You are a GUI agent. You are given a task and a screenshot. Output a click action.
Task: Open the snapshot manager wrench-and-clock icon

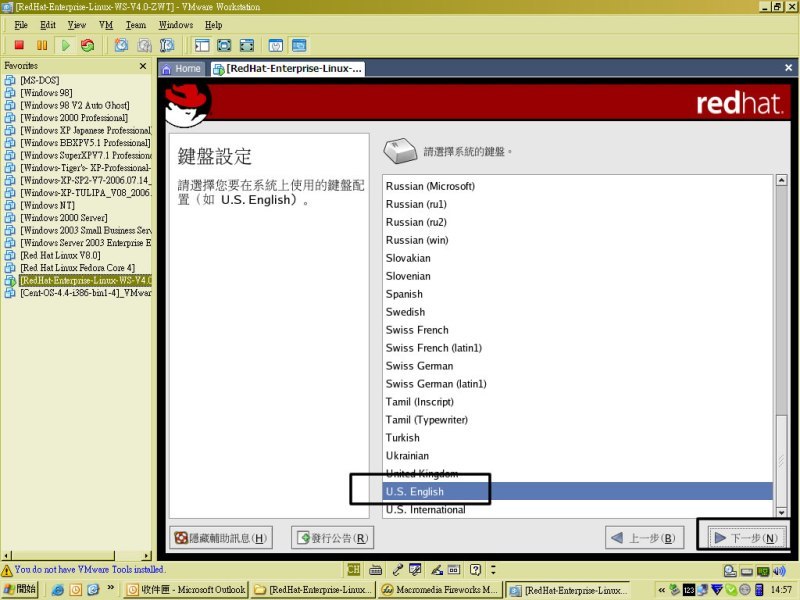point(167,45)
